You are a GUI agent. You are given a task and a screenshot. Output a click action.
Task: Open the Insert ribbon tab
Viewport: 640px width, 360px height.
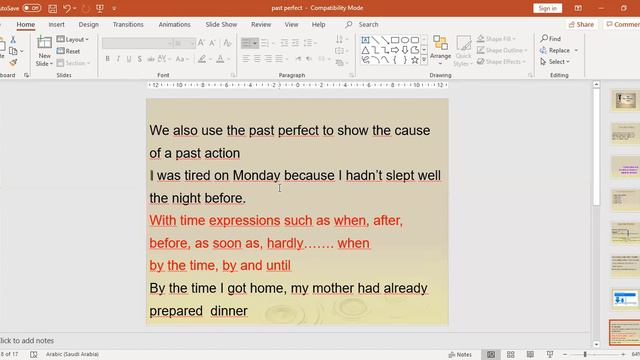[x=56, y=24]
